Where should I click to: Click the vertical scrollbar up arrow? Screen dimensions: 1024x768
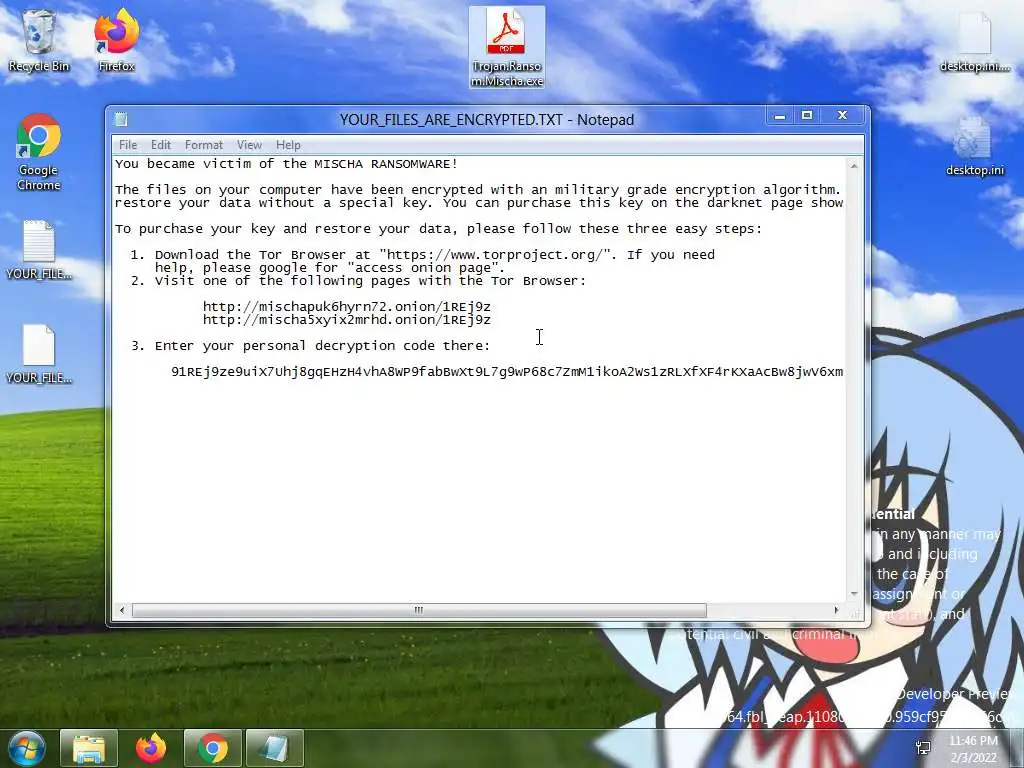(x=854, y=166)
